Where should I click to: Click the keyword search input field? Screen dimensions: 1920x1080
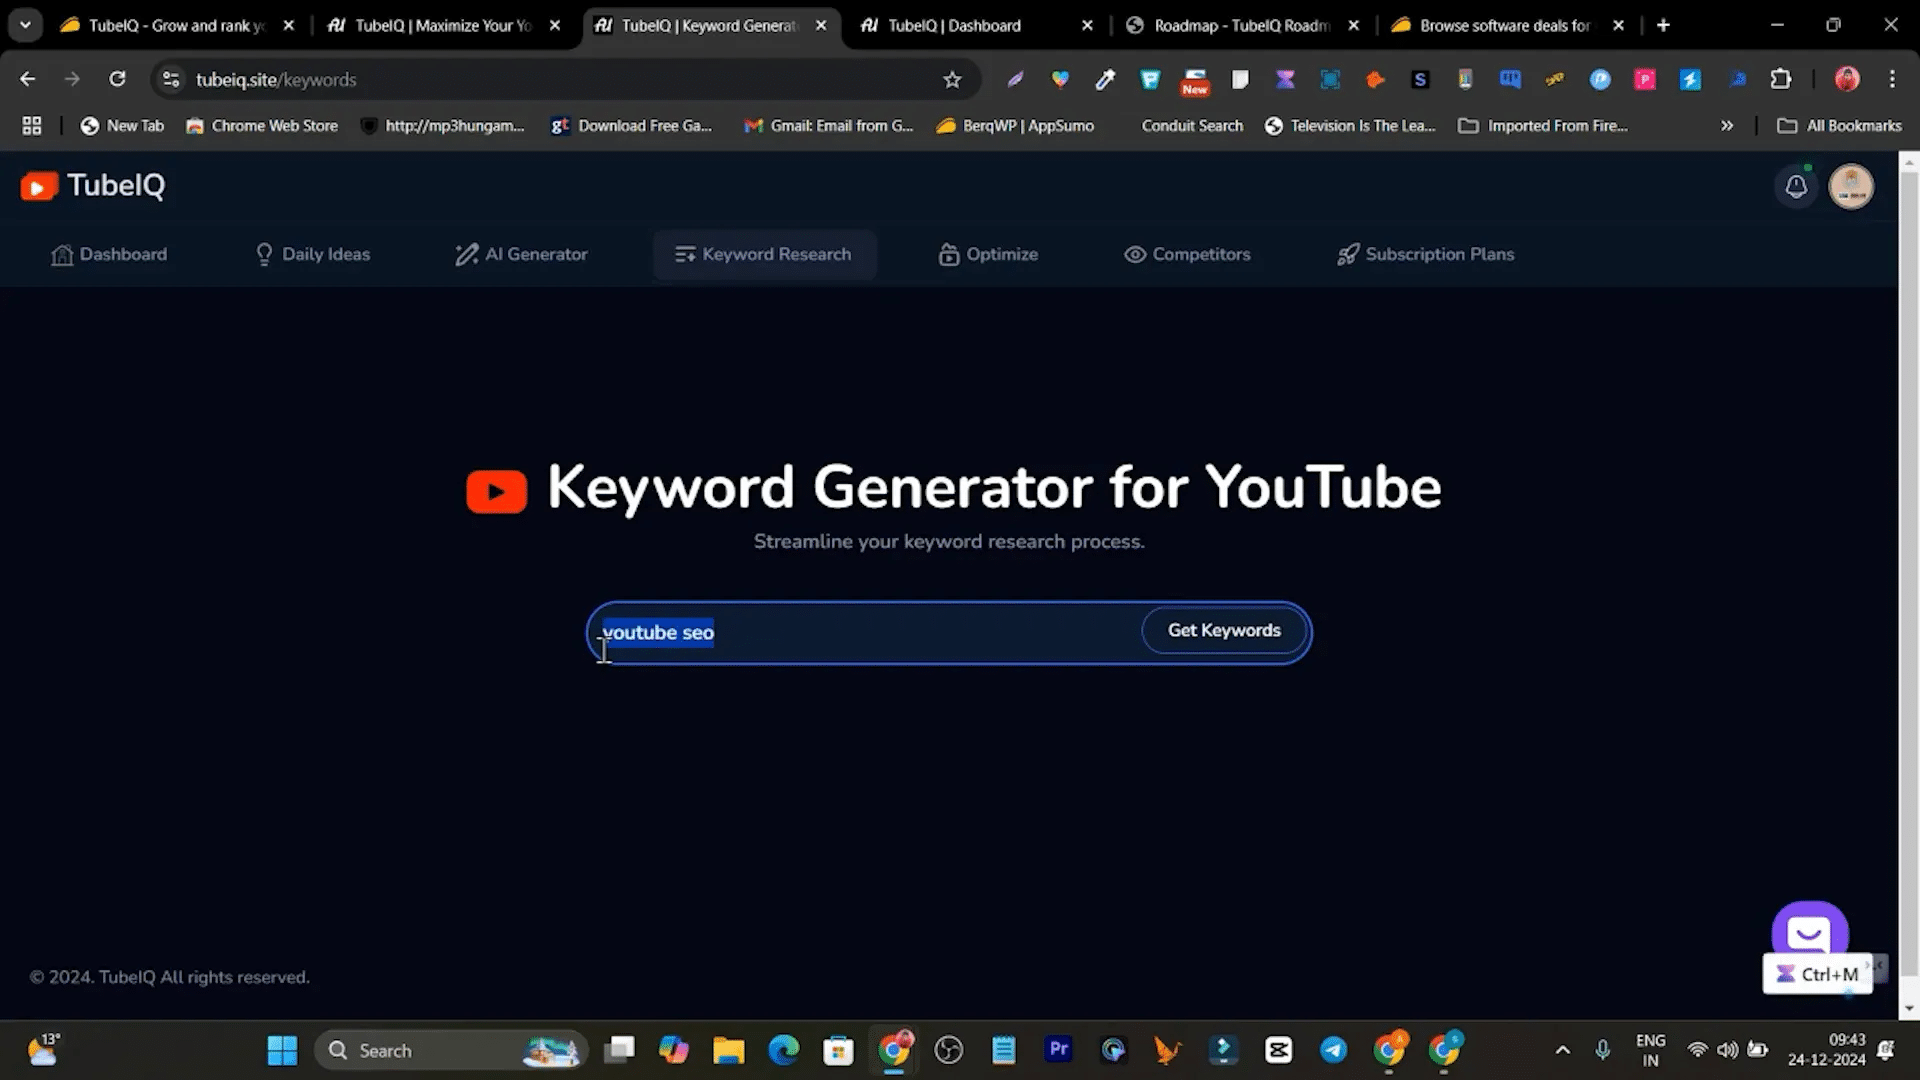point(900,633)
